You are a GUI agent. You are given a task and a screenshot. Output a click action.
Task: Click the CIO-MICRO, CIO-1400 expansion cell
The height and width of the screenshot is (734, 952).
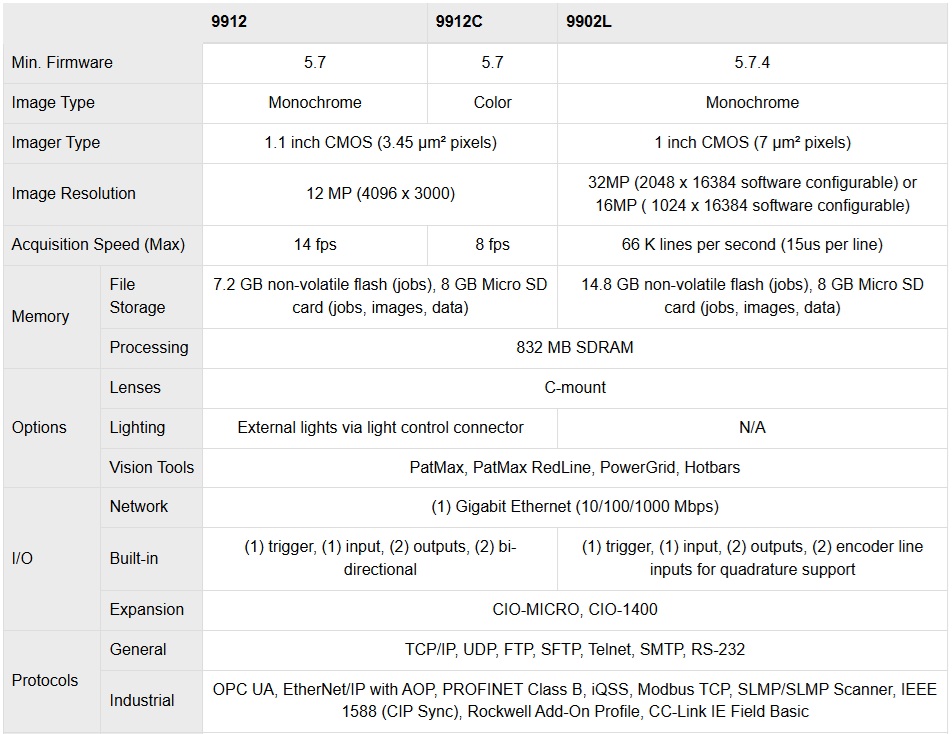pos(575,609)
